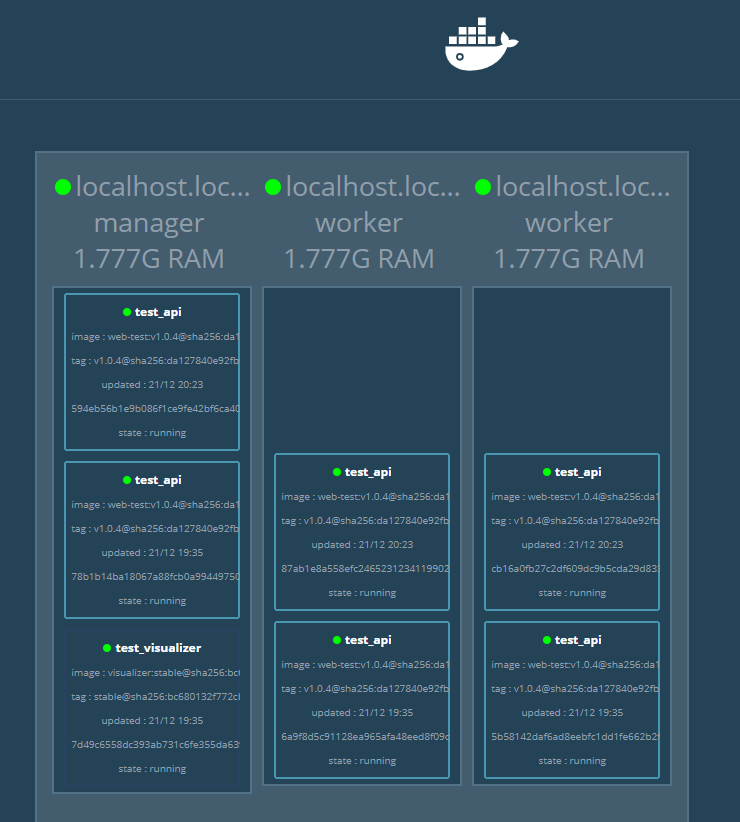The height and width of the screenshot is (822, 740).
Task: Open the test_api container with ID 5b58142
Action: [572, 700]
